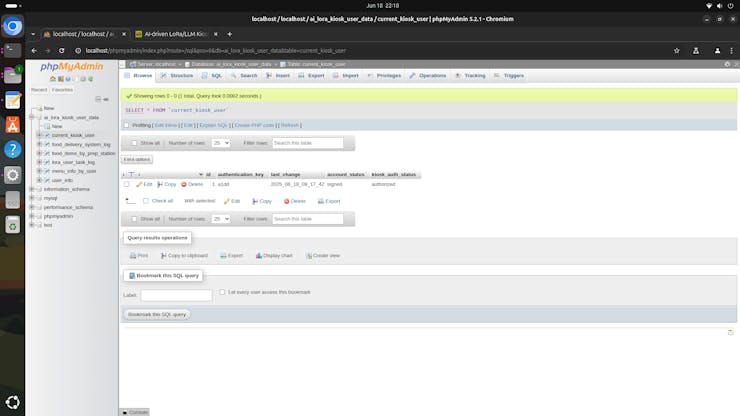Image resolution: width=740 pixels, height=416 pixels.
Task: Click With selected Copy action
Action: click(262, 201)
